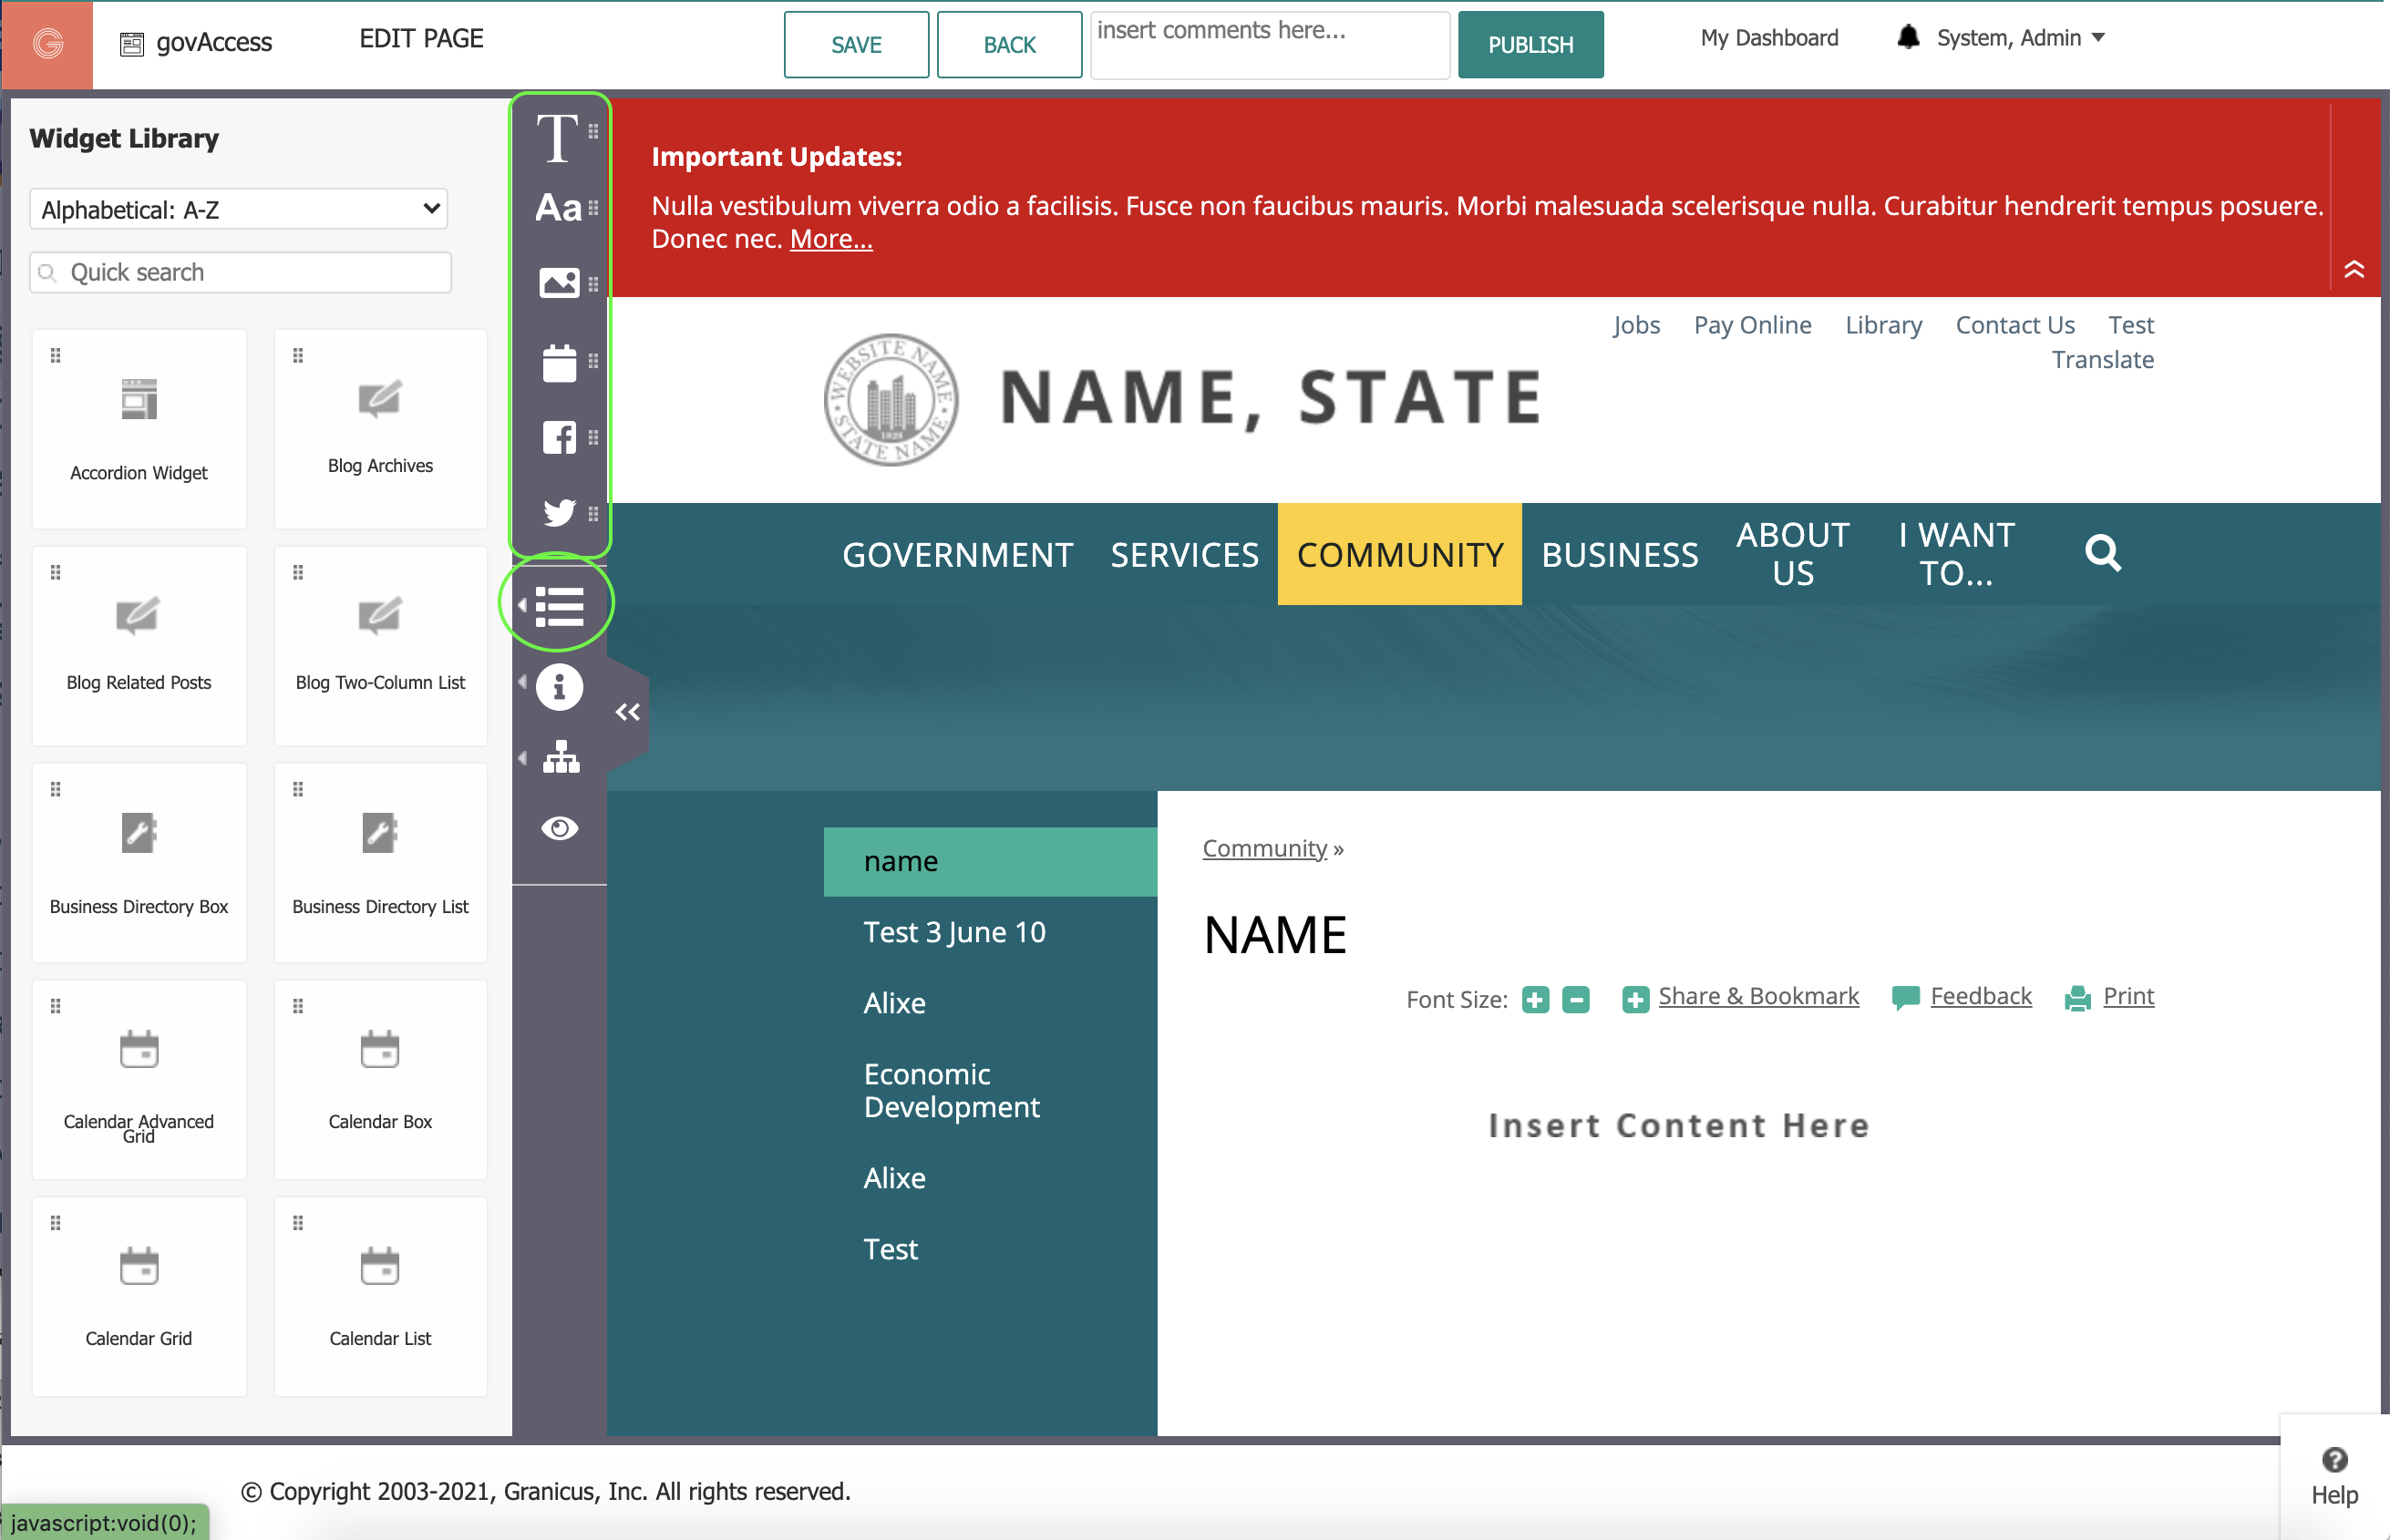Click the Translate link
The image size is (2390, 1540).
[x=2102, y=360]
